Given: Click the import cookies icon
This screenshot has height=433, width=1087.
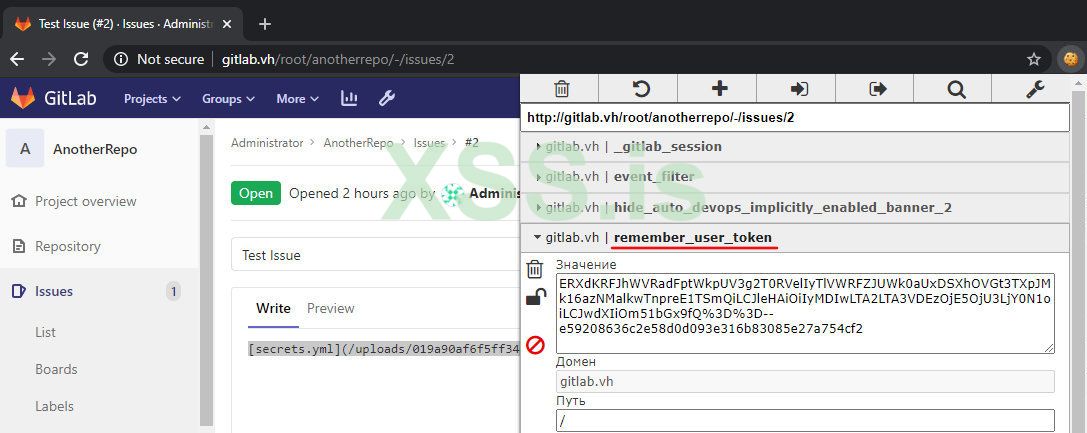Looking at the screenshot, I should tap(799, 89).
